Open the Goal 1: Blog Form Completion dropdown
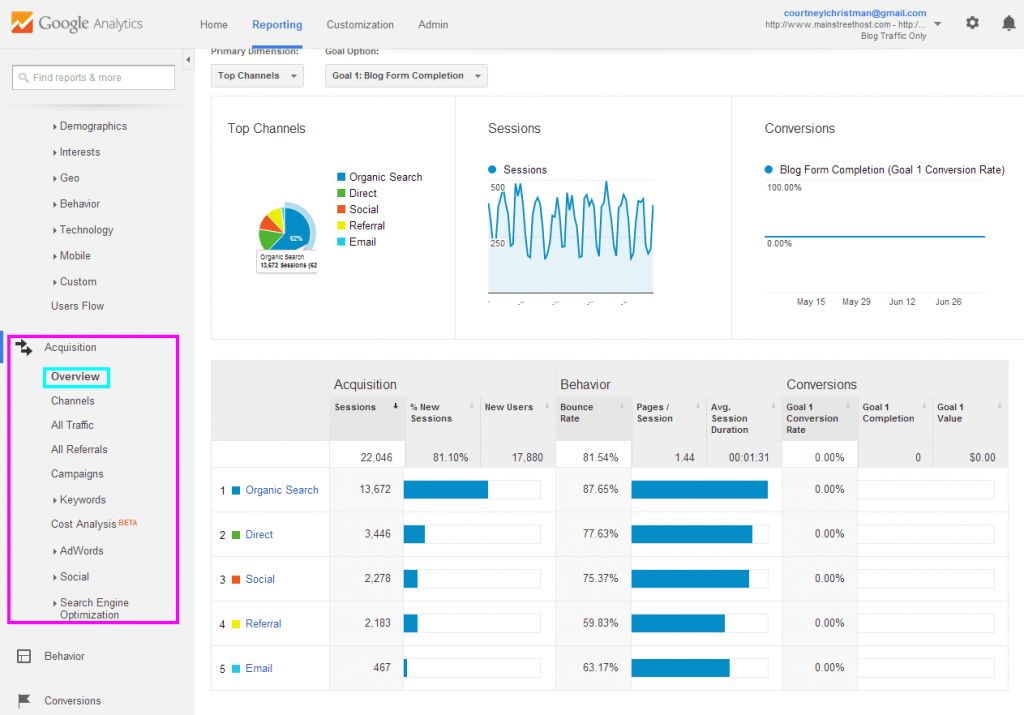Image resolution: width=1024 pixels, height=715 pixels. (x=406, y=75)
